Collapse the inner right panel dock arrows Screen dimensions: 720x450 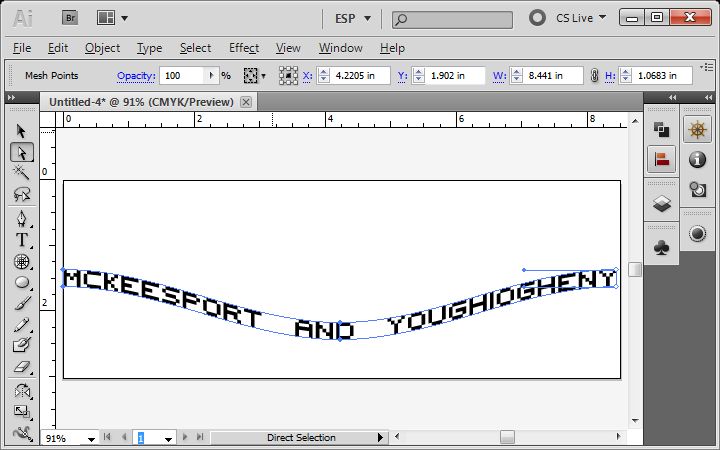click(x=672, y=97)
